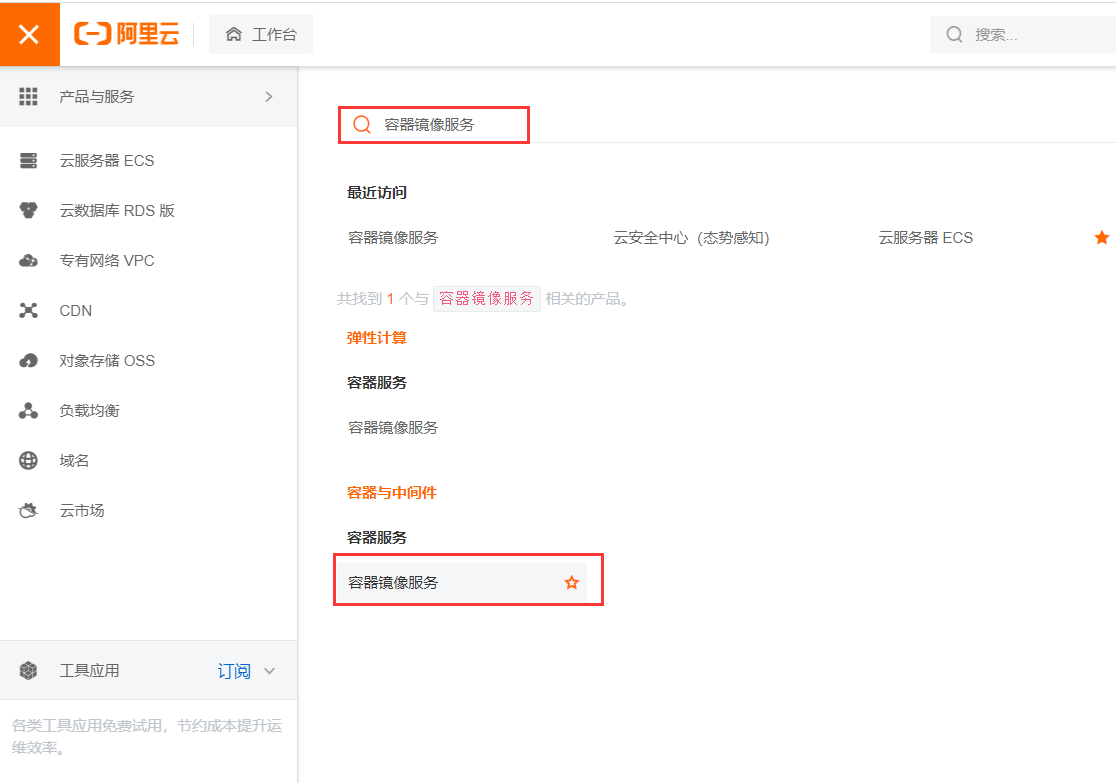Select the 容器与中间件 category heading
This screenshot has height=783, width=1116.
[x=391, y=493]
